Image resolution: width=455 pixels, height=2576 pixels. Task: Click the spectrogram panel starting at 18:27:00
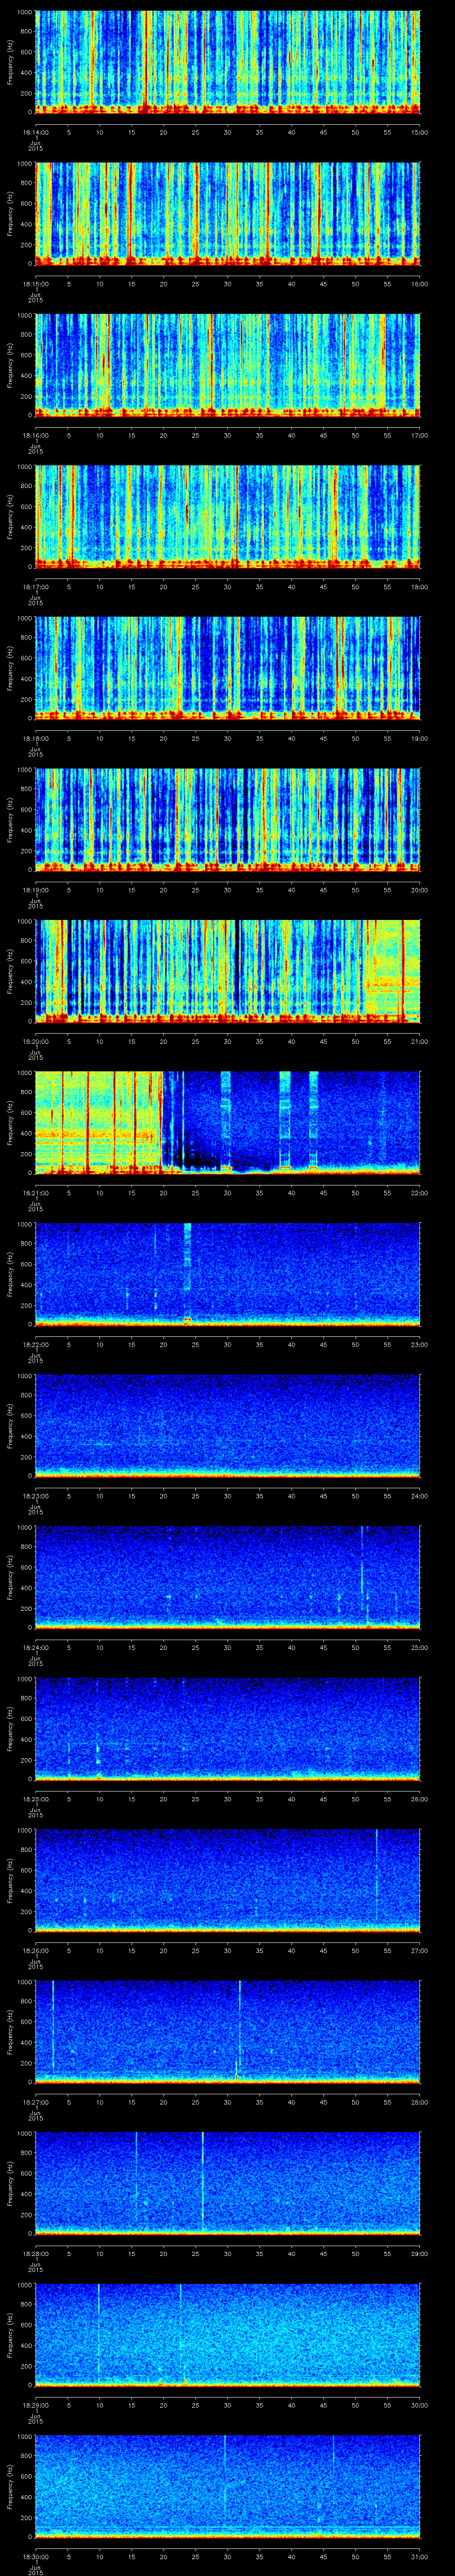point(228,2032)
